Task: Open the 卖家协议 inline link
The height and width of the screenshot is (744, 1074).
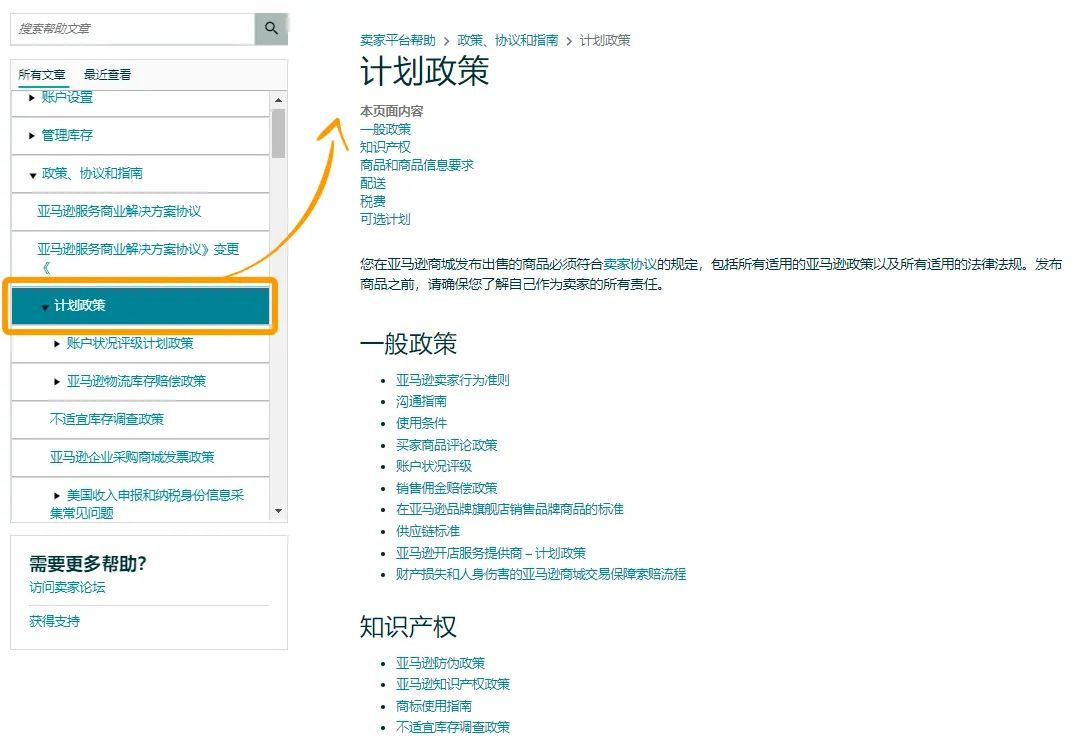Action: point(630,265)
